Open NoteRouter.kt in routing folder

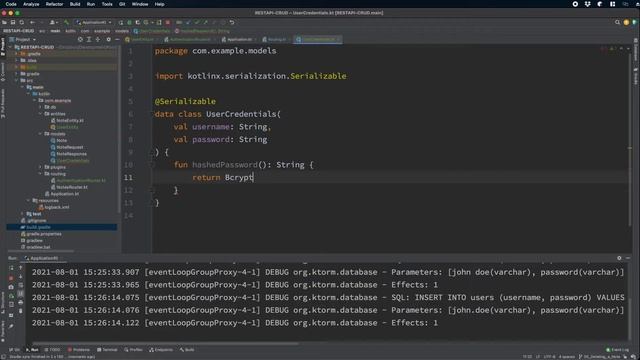[69, 187]
